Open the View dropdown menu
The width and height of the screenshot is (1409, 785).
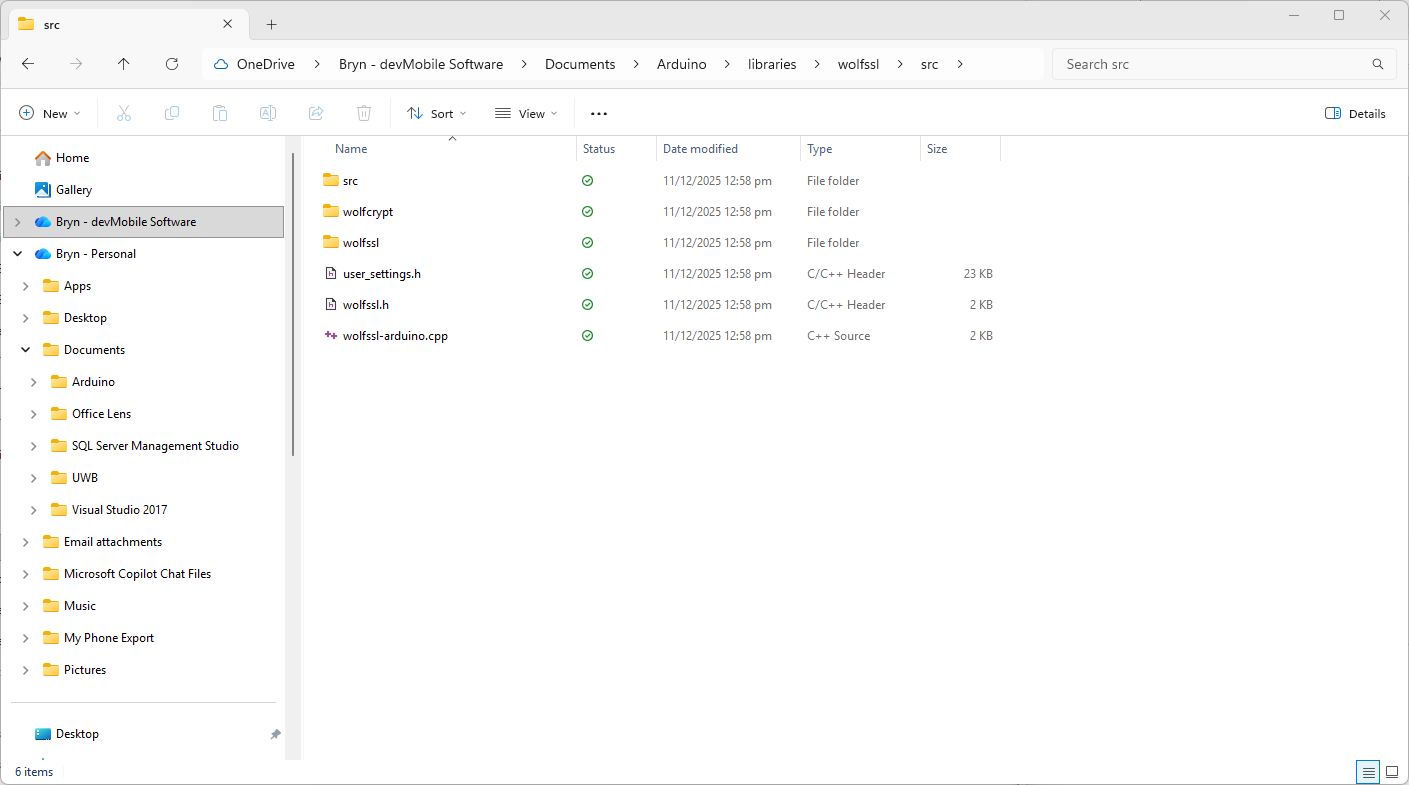pos(526,114)
